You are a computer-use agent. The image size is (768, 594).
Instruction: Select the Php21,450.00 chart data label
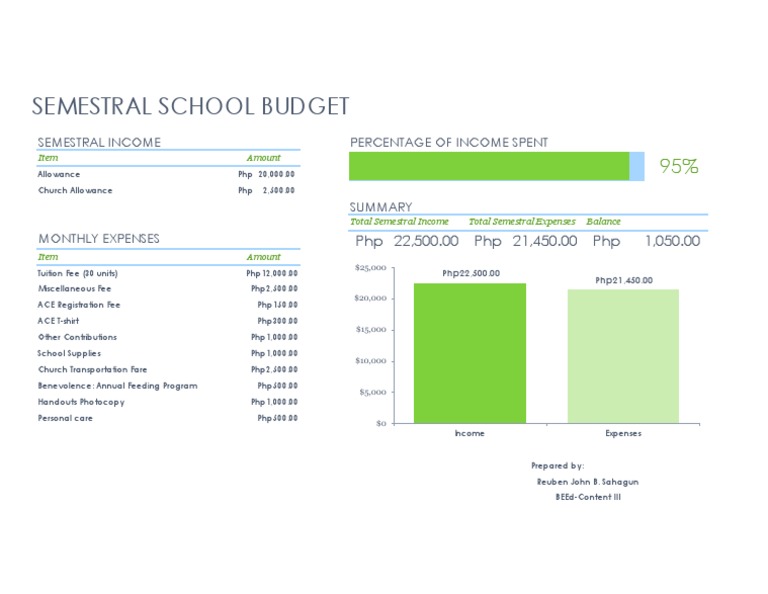pyautogui.click(x=624, y=280)
